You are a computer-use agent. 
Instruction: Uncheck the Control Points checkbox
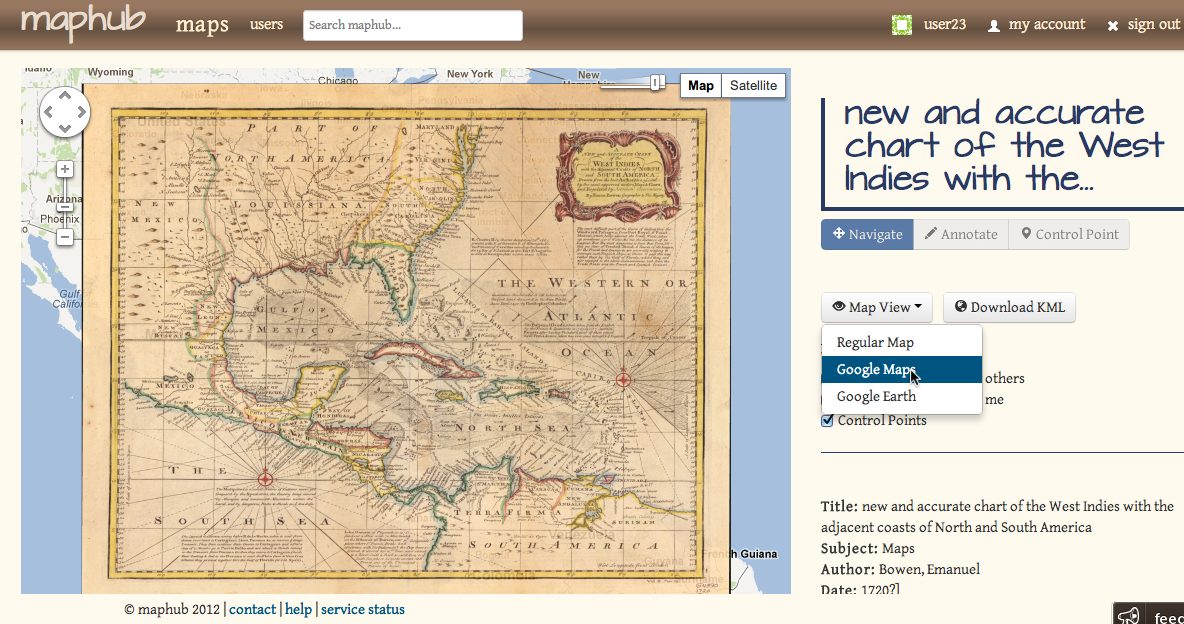click(828, 421)
